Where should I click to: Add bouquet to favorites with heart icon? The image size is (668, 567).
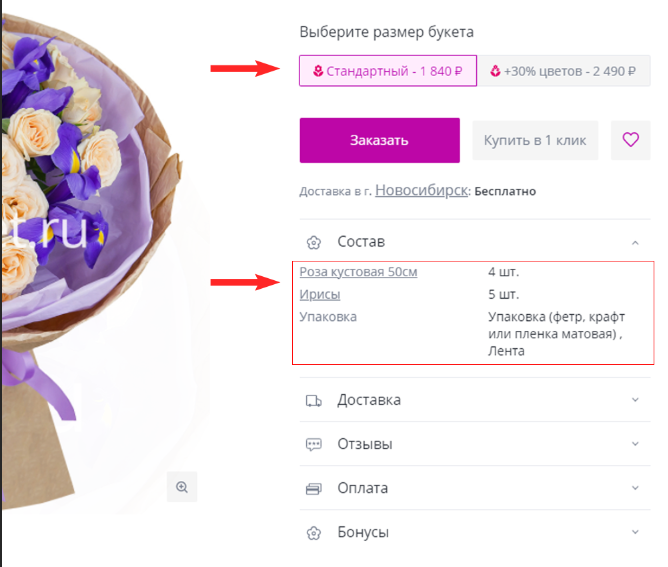coord(630,140)
